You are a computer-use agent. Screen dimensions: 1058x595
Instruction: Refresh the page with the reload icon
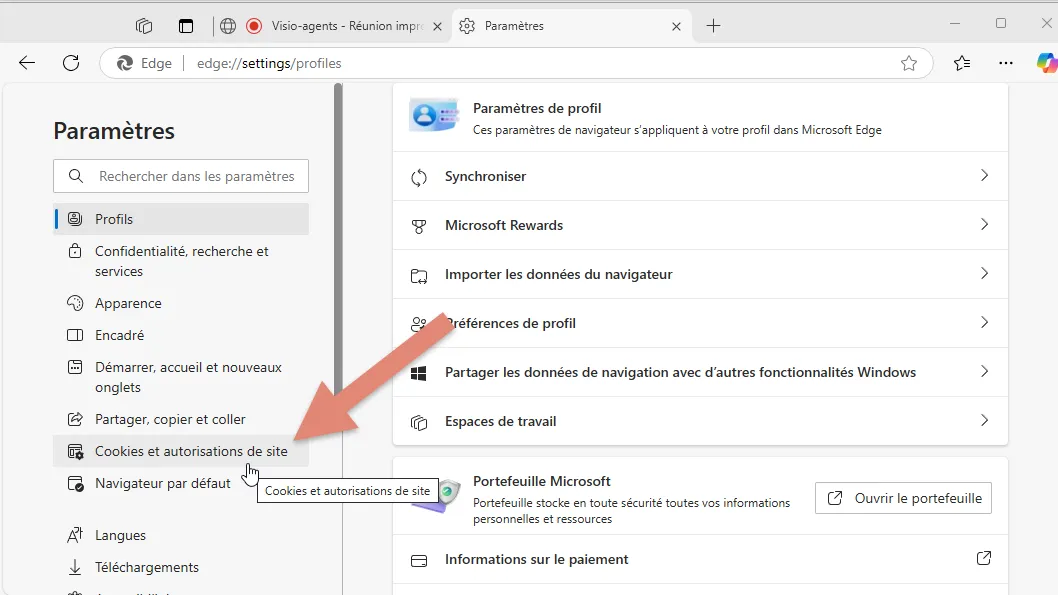(71, 63)
